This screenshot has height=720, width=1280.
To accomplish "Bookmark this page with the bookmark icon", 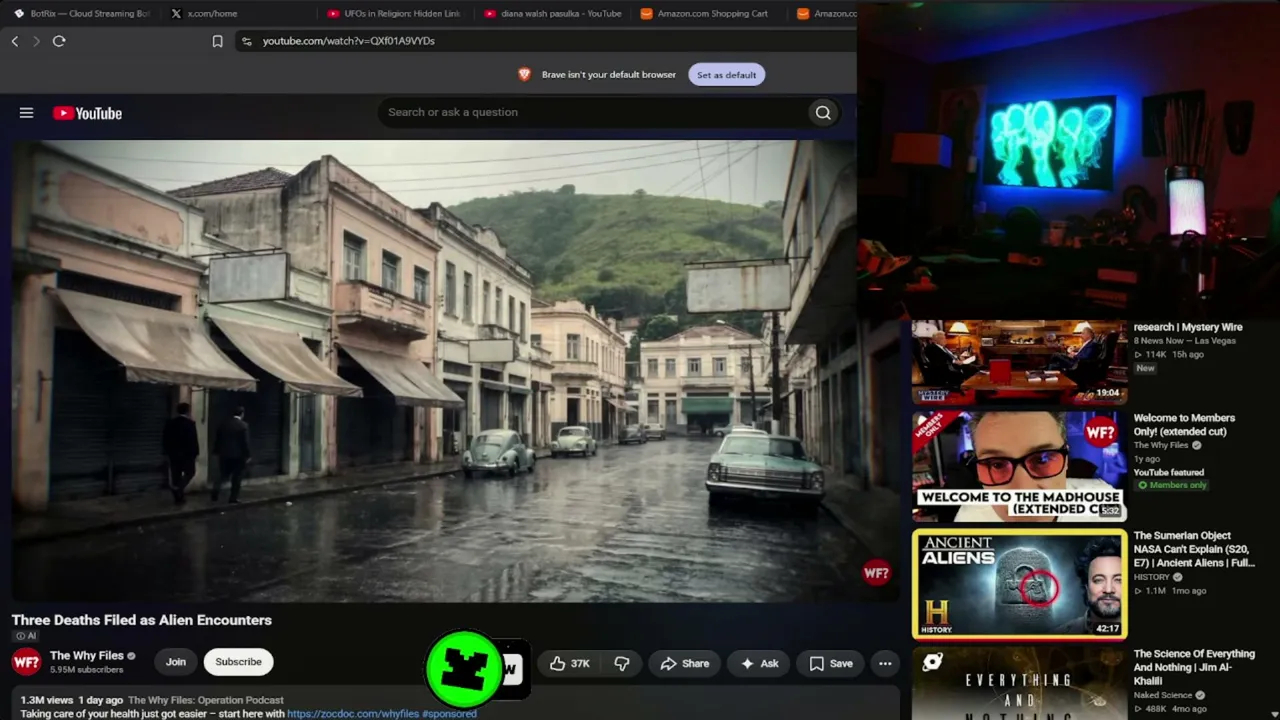I will point(217,41).
